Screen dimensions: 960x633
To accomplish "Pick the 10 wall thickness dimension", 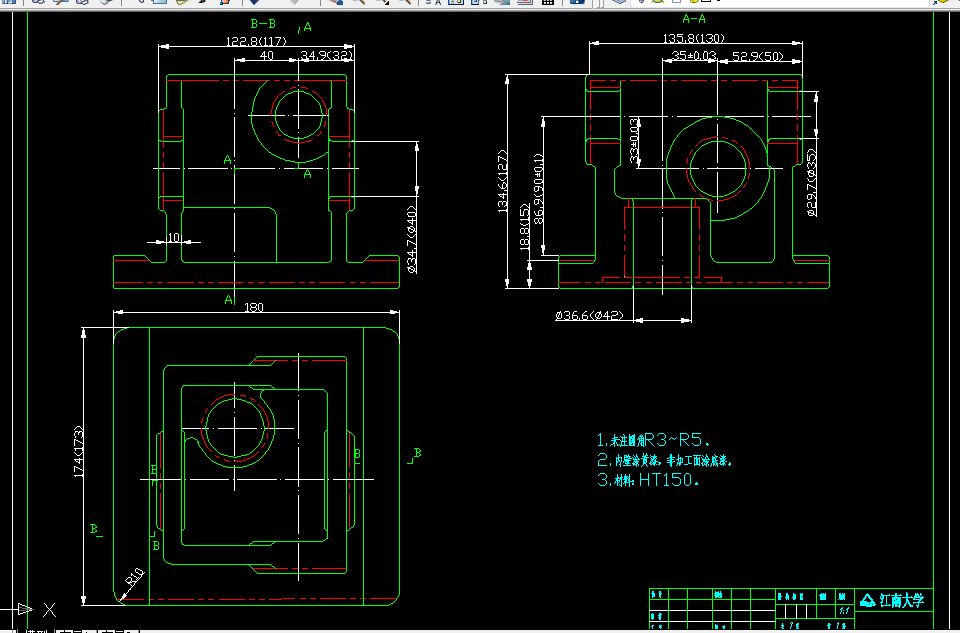I will tap(174, 237).
